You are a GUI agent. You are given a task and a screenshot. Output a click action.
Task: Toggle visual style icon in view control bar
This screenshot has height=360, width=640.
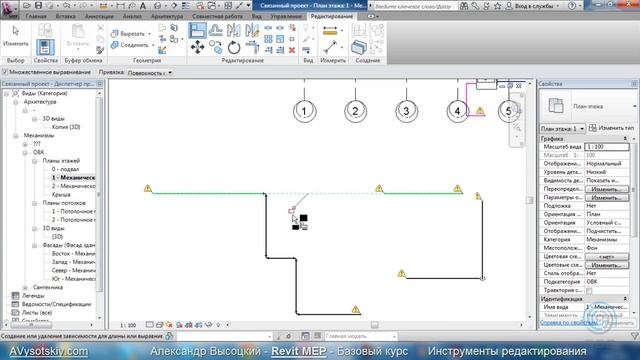click(x=159, y=325)
